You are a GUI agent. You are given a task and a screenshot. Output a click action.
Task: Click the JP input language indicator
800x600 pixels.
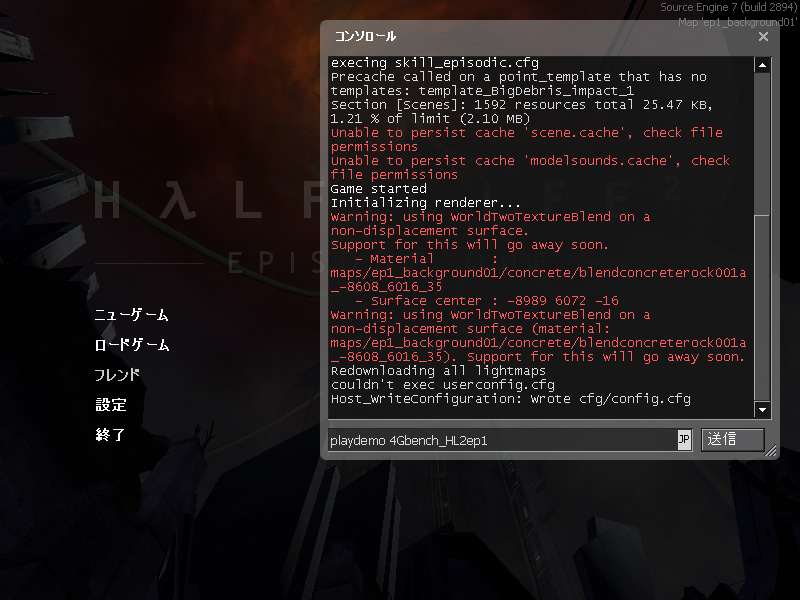pyautogui.click(x=684, y=439)
